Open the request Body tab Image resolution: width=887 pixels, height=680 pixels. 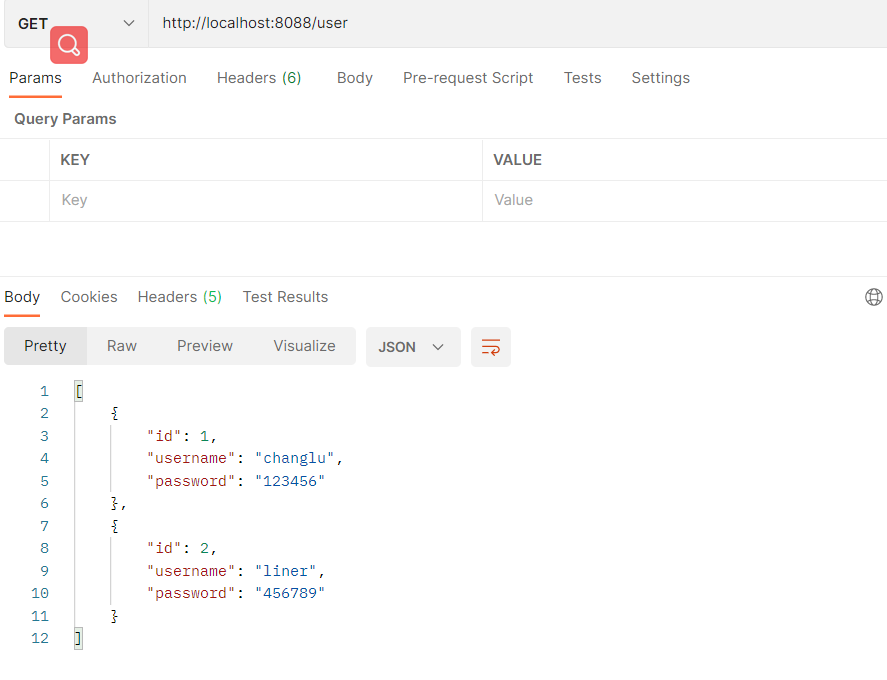(x=355, y=78)
